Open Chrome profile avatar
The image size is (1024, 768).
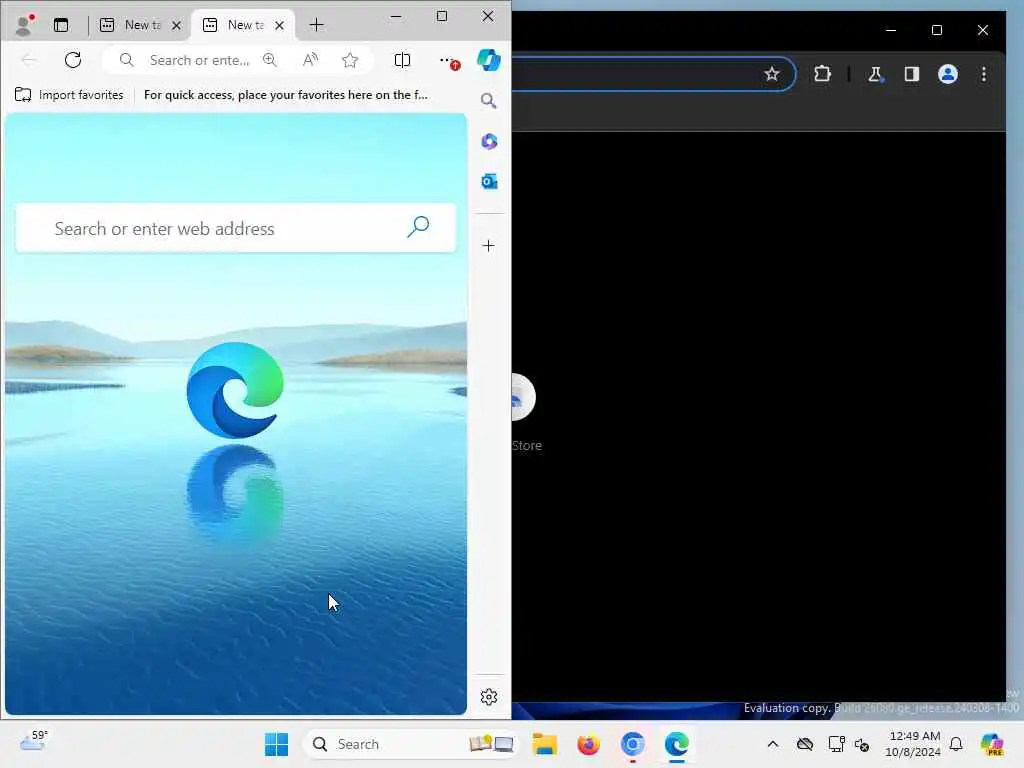(x=948, y=74)
